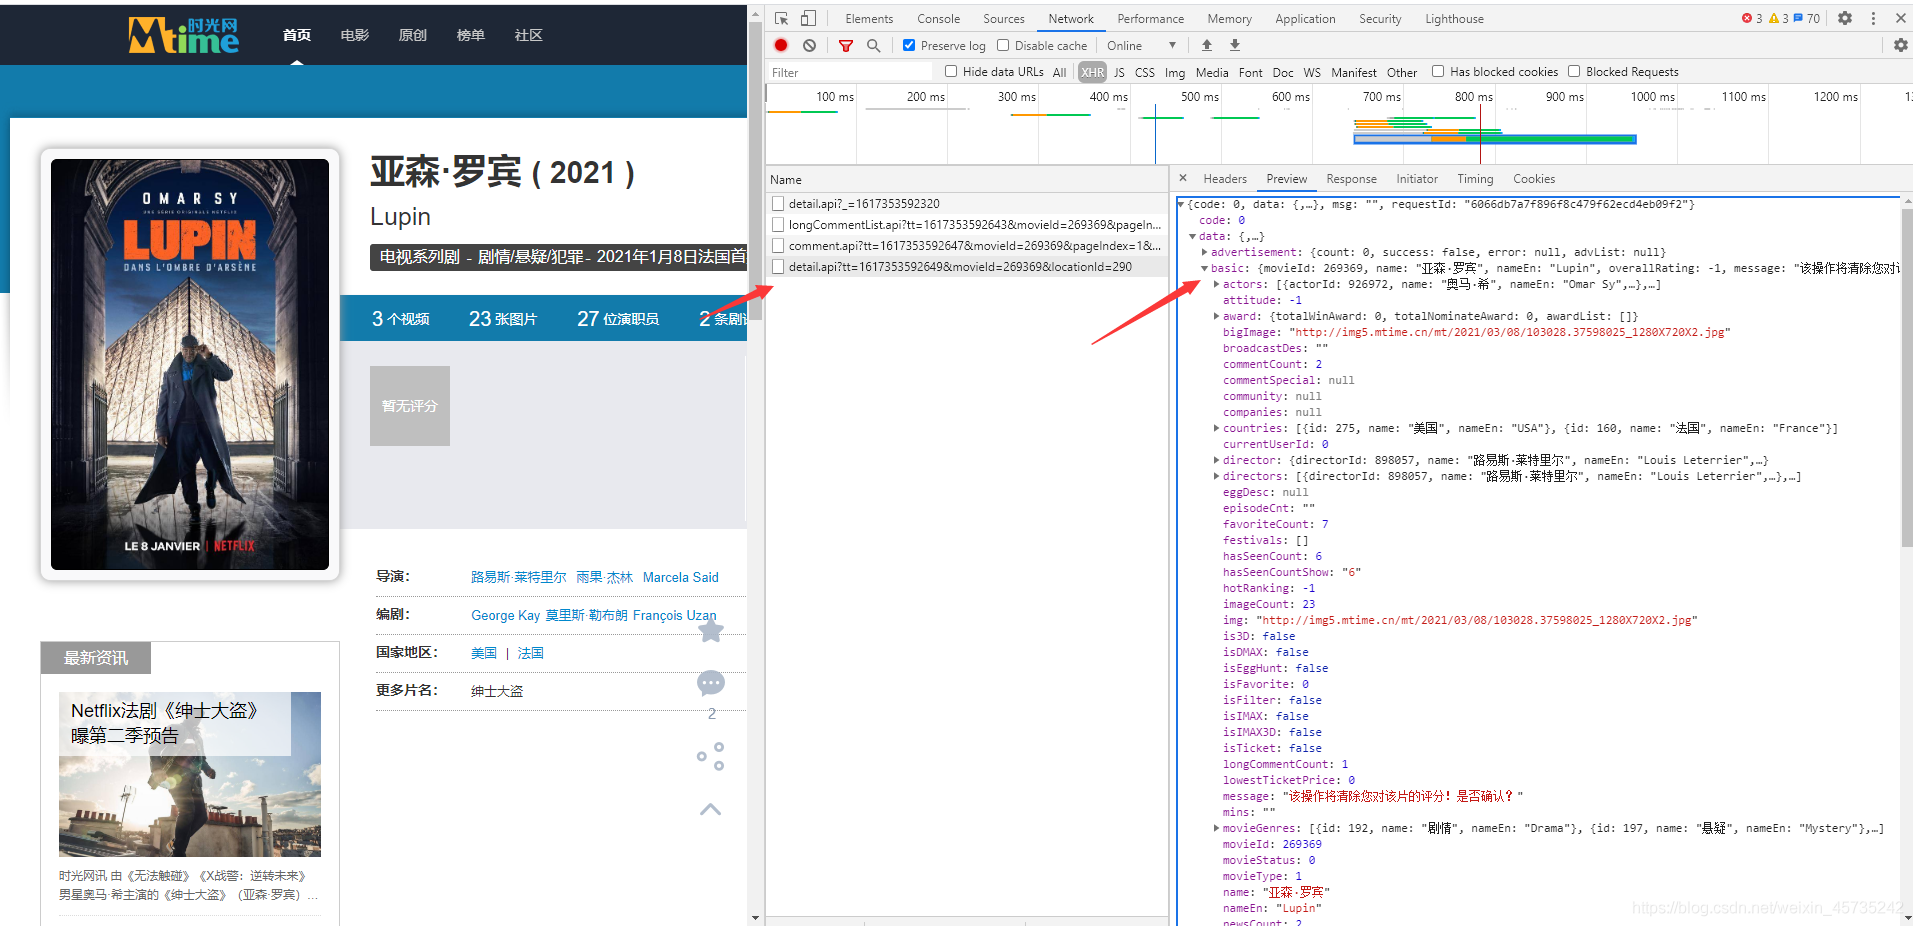Stop recording network log (red circle)
The image size is (1913, 926).
(781, 45)
